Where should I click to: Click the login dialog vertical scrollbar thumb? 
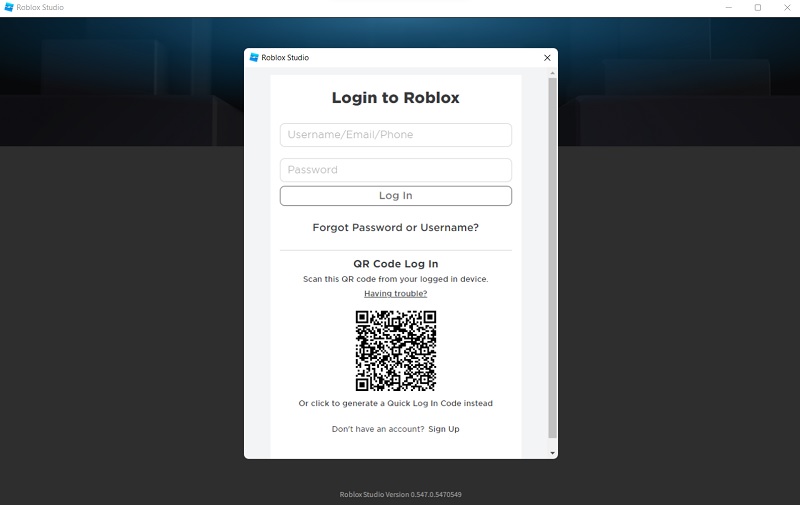click(552, 258)
